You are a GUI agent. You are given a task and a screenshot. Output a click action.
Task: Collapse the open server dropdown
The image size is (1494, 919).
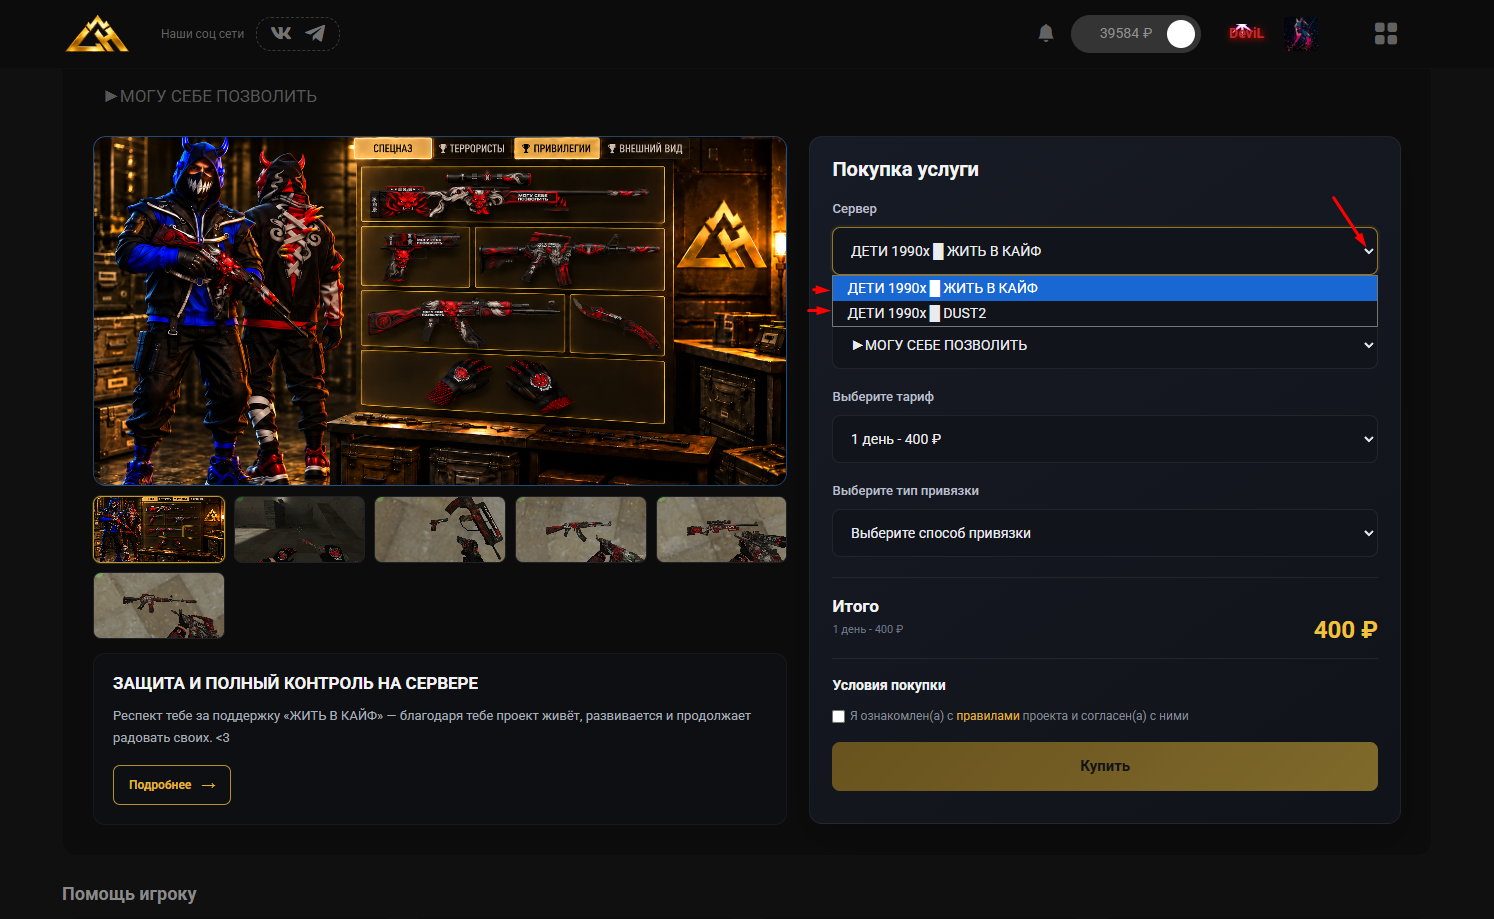point(1105,251)
